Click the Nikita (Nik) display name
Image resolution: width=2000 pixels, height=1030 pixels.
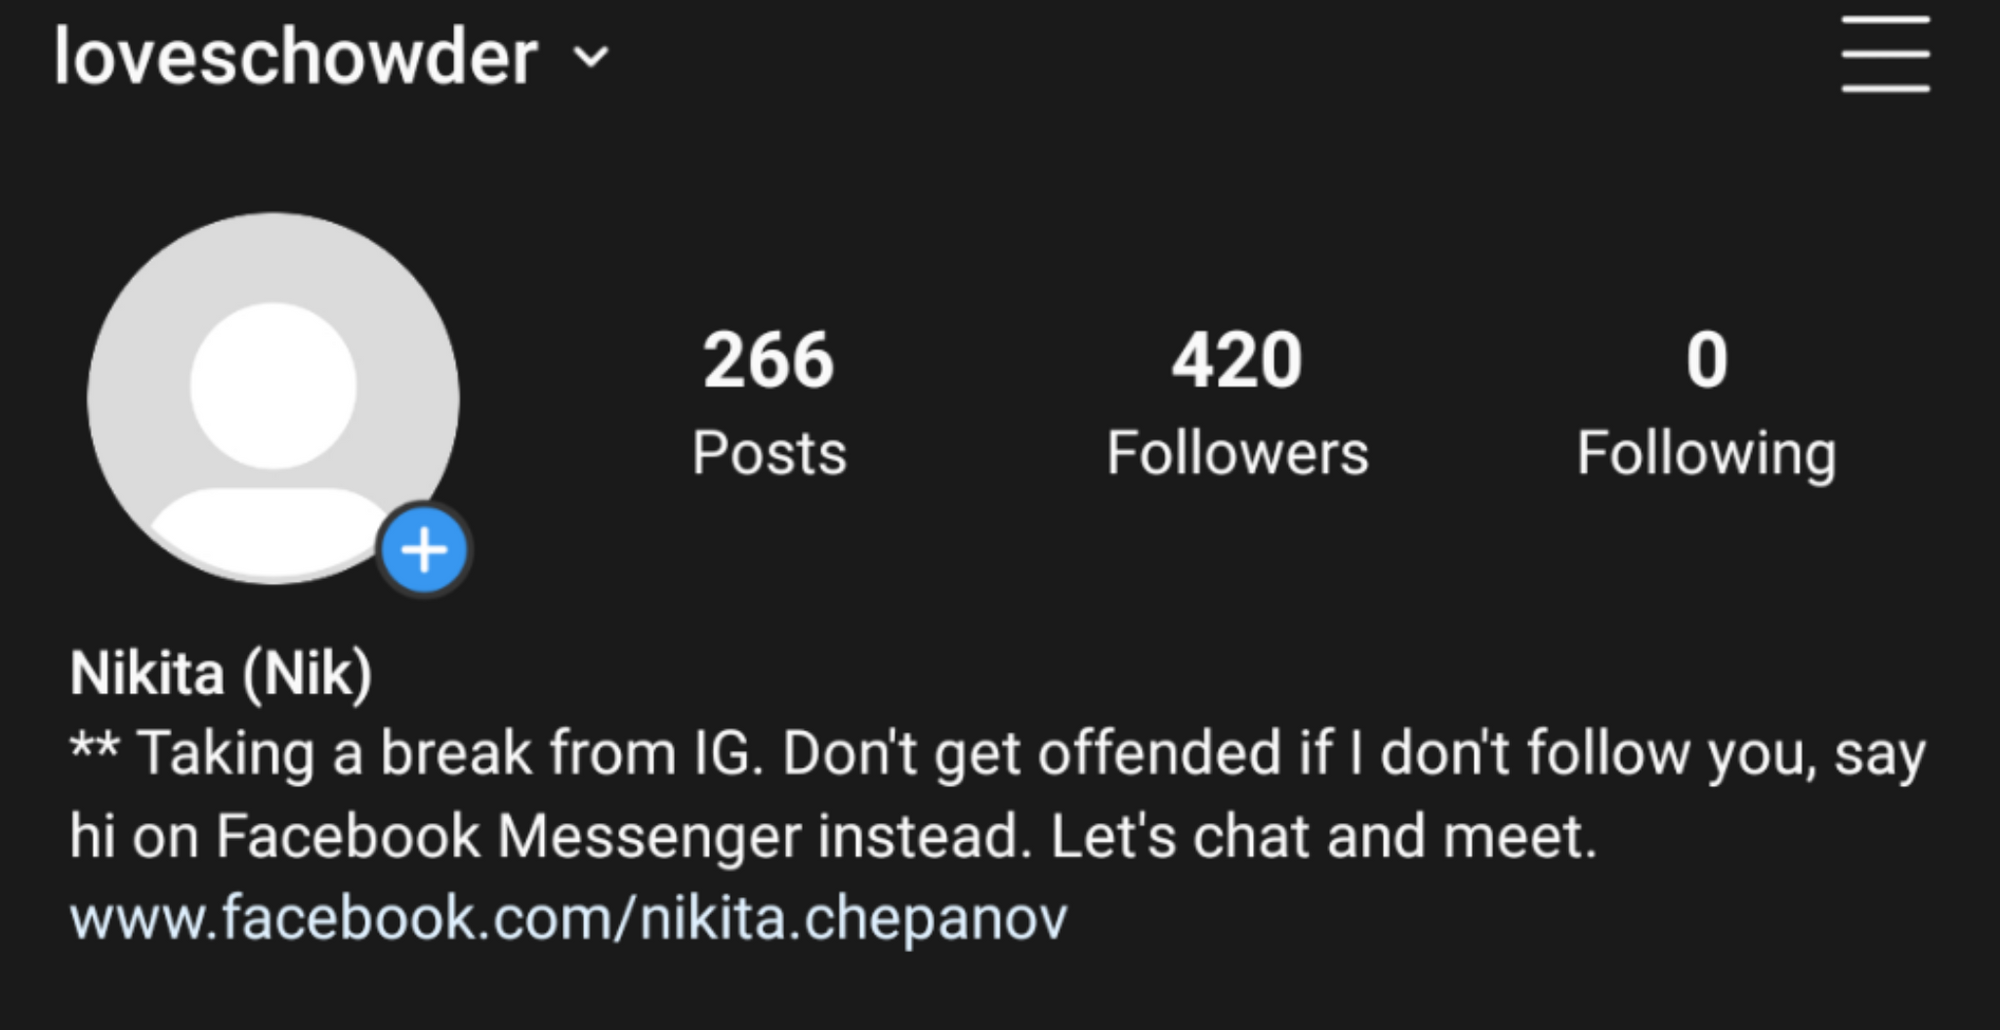(x=221, y=674)
